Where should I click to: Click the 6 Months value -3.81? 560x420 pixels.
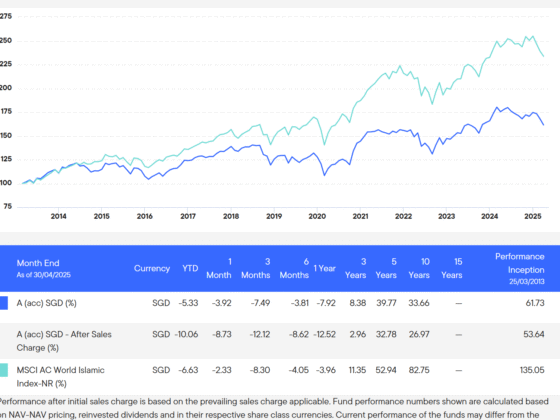(299, 303)
